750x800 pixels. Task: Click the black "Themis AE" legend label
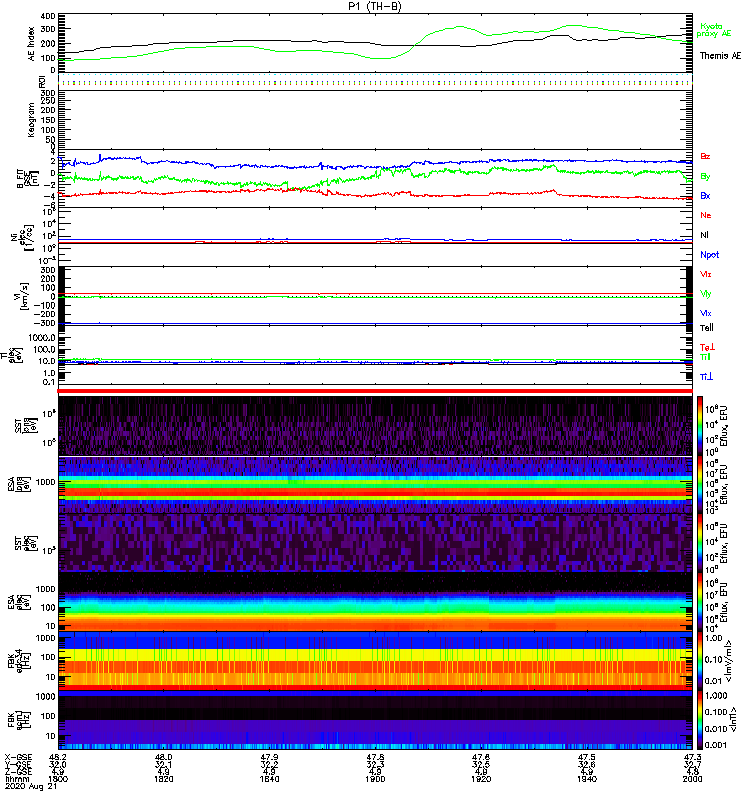coord(720,55)
